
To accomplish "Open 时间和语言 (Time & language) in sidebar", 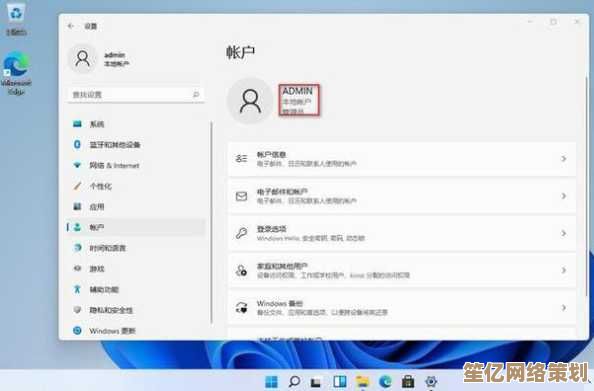I will 136,248.
